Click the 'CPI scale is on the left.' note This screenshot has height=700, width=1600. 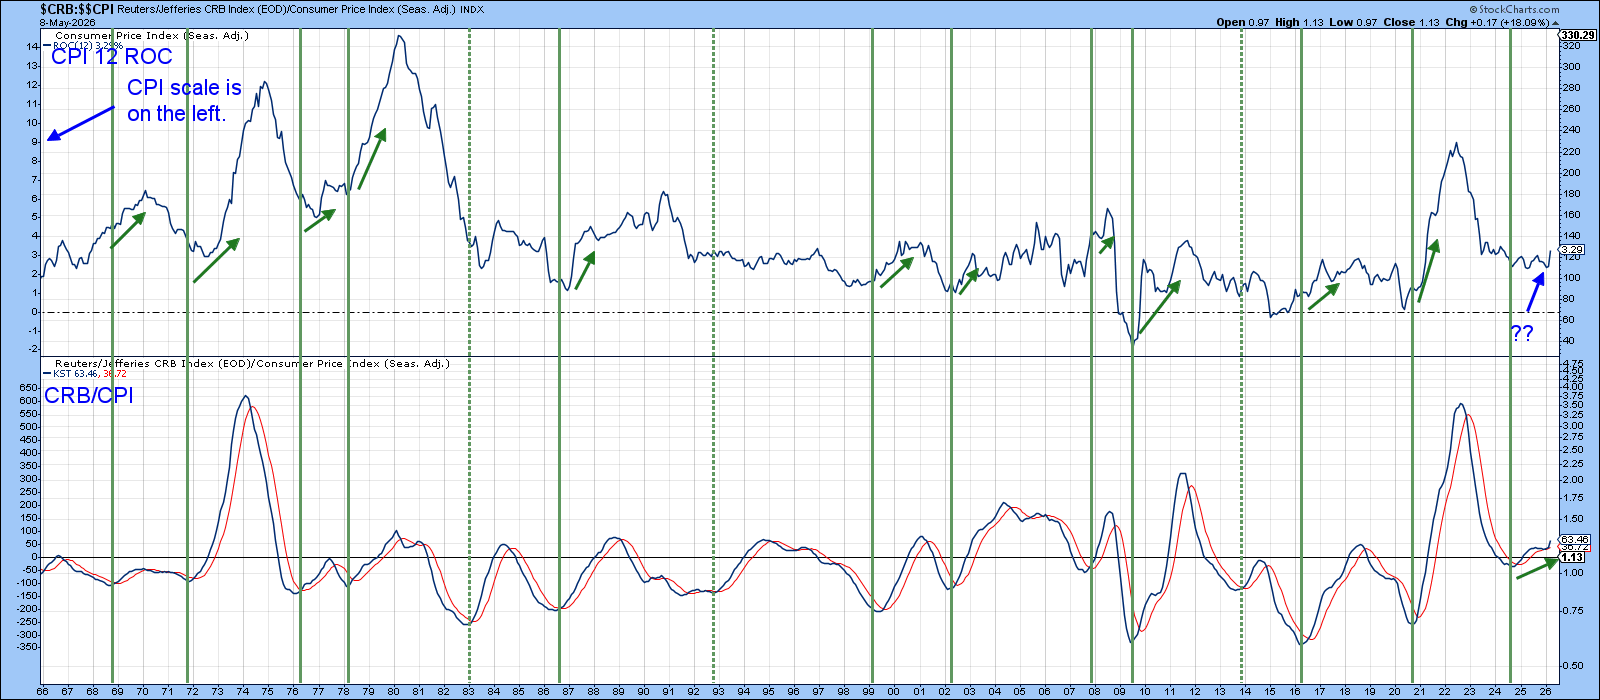tap(184, 101)
